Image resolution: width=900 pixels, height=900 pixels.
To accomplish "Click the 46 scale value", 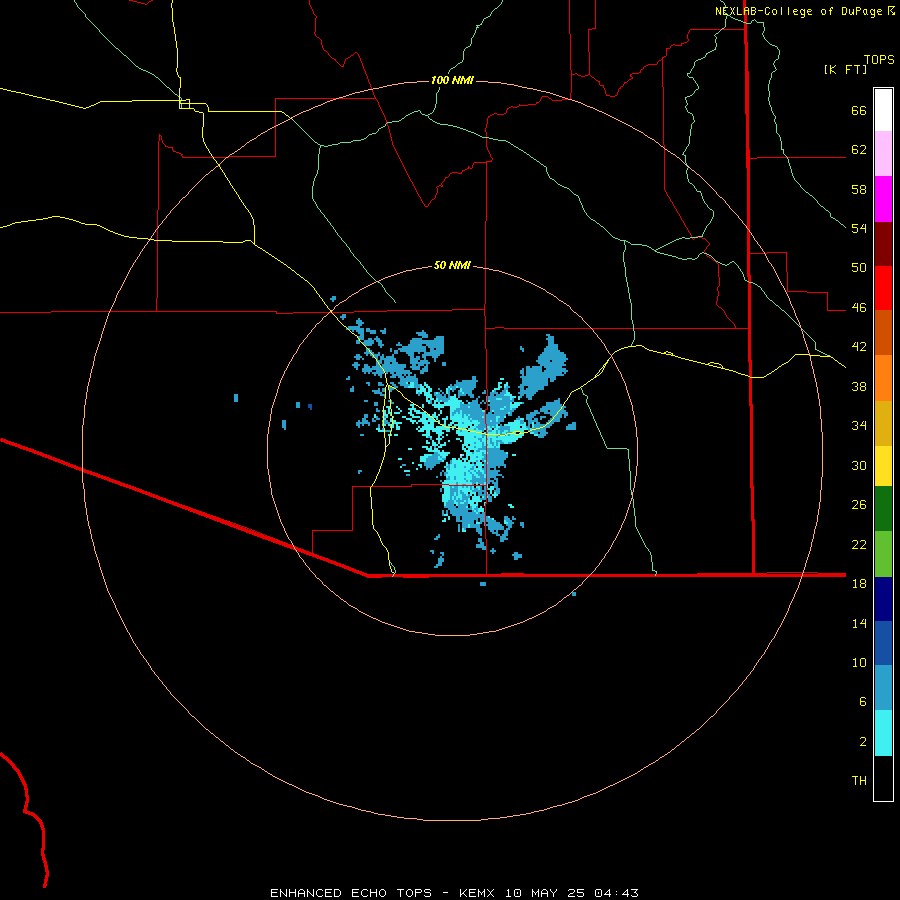I will pyautogui.click(x=859, y=308).
